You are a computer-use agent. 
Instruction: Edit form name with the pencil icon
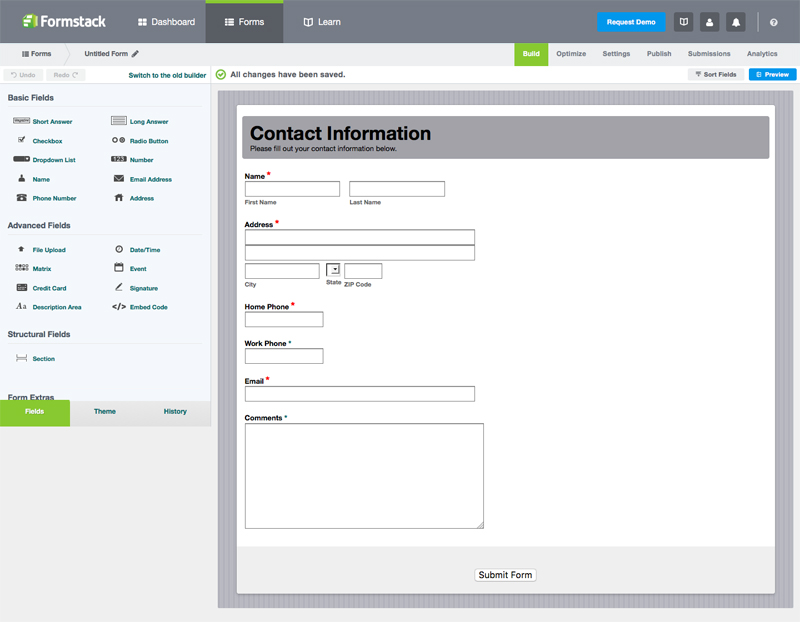pos(135,54)
